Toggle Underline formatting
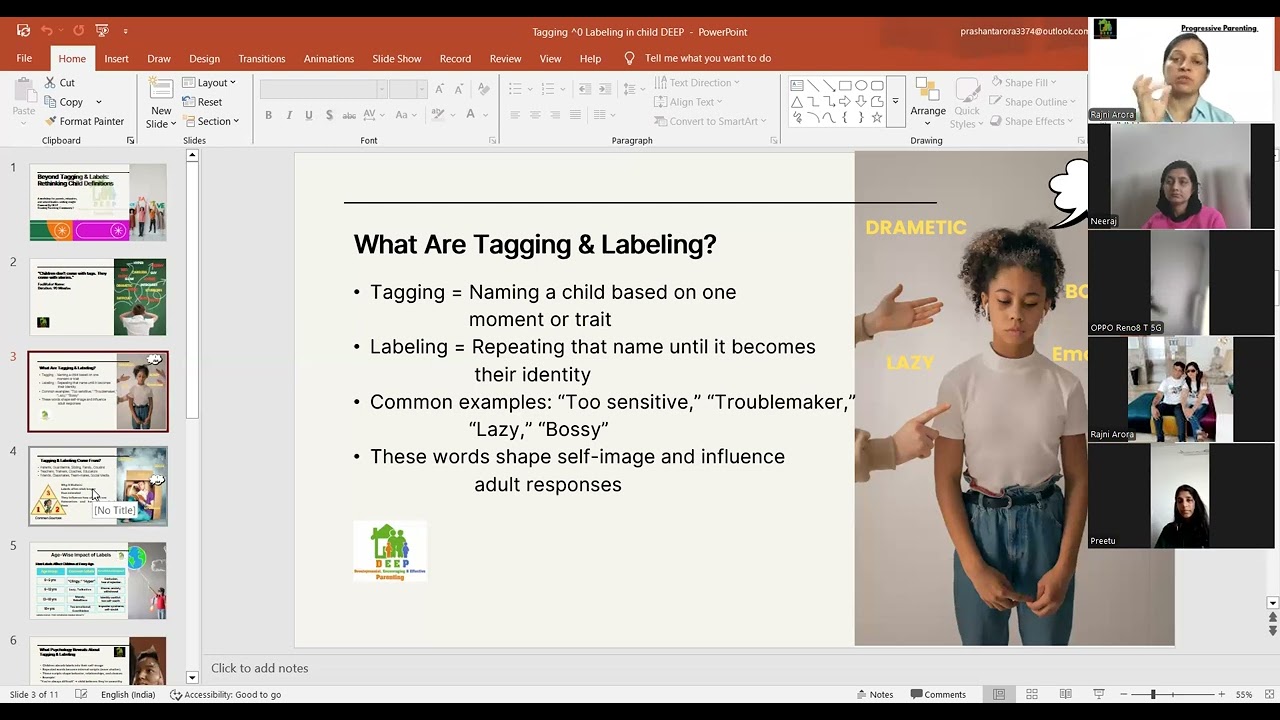1280x720 pixels. 309,115
